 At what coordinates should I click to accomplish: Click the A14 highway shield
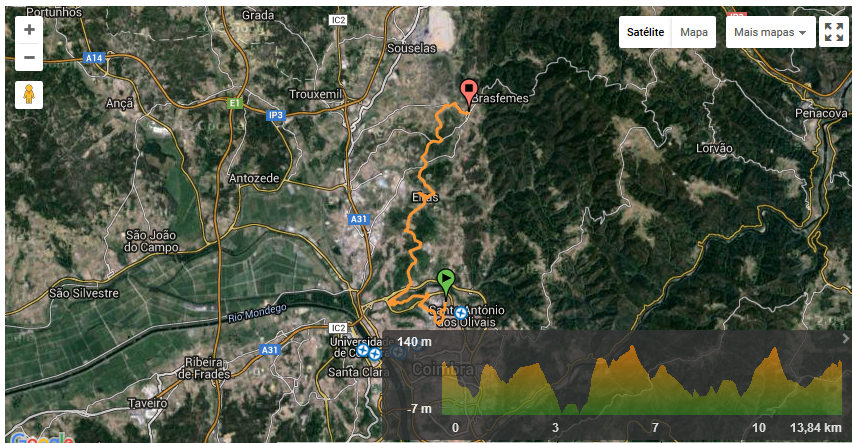tap(94, 58)
